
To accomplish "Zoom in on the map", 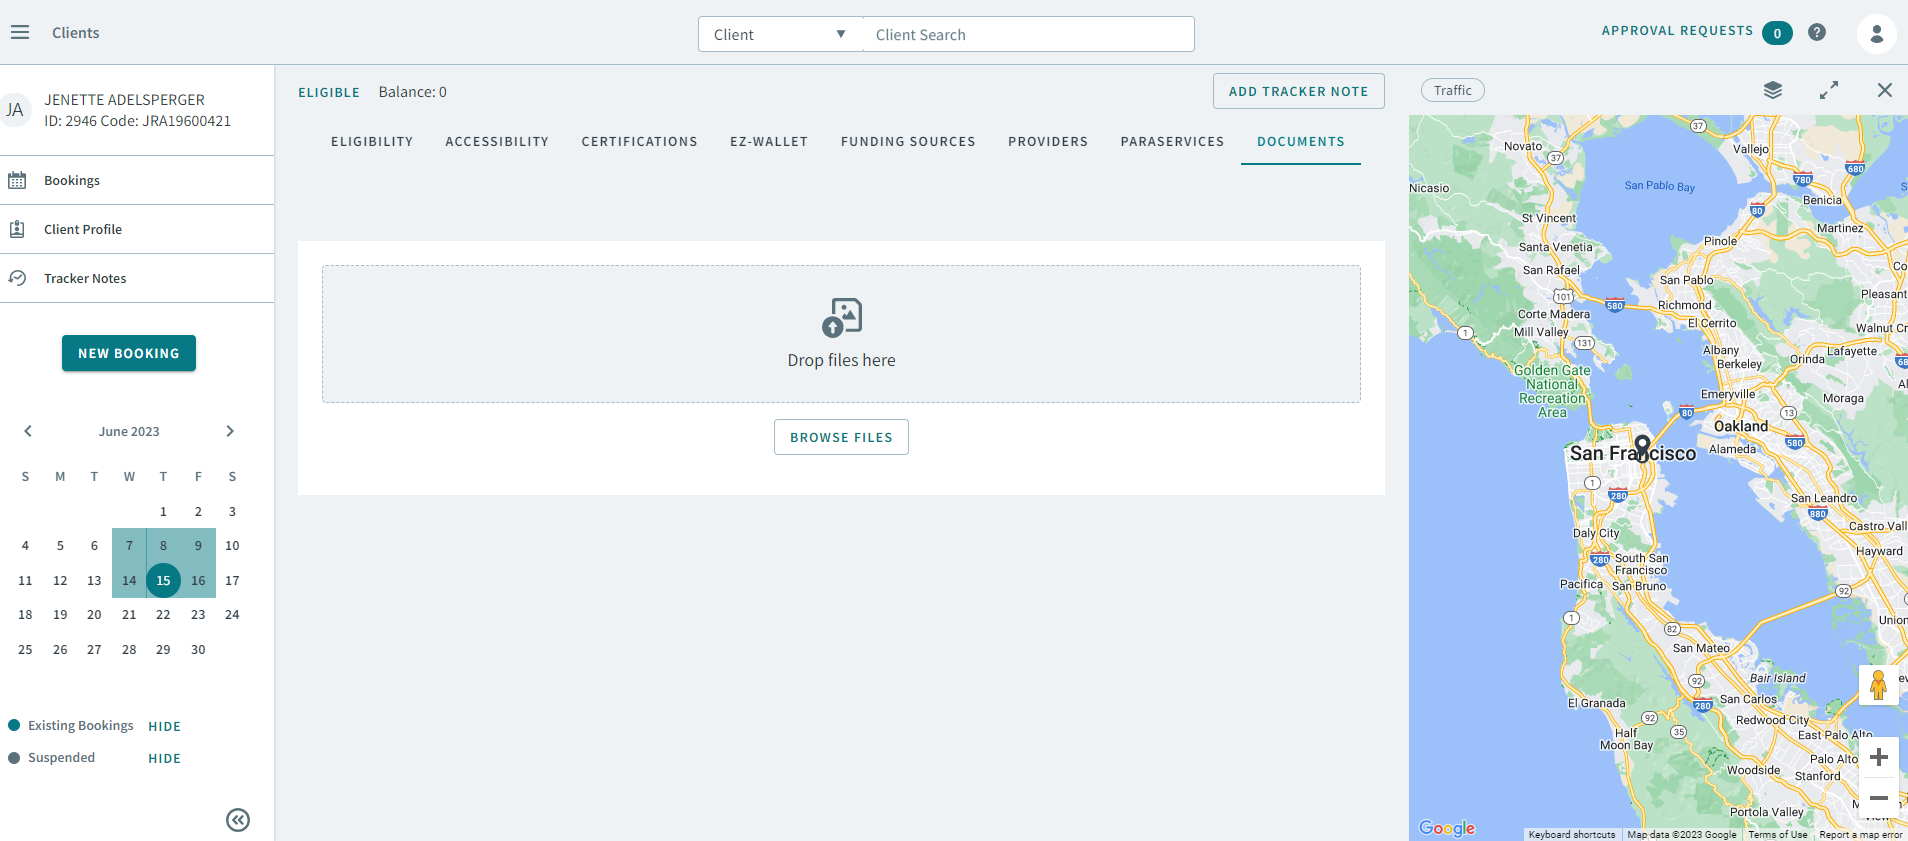I will click(1878, 757).
